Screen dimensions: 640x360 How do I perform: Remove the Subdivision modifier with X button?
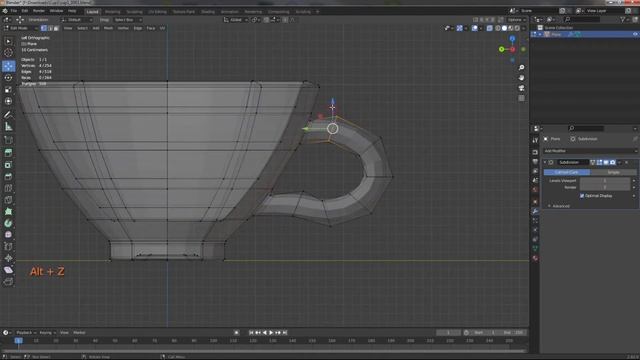pyautogui.click(x=627, y=162)
